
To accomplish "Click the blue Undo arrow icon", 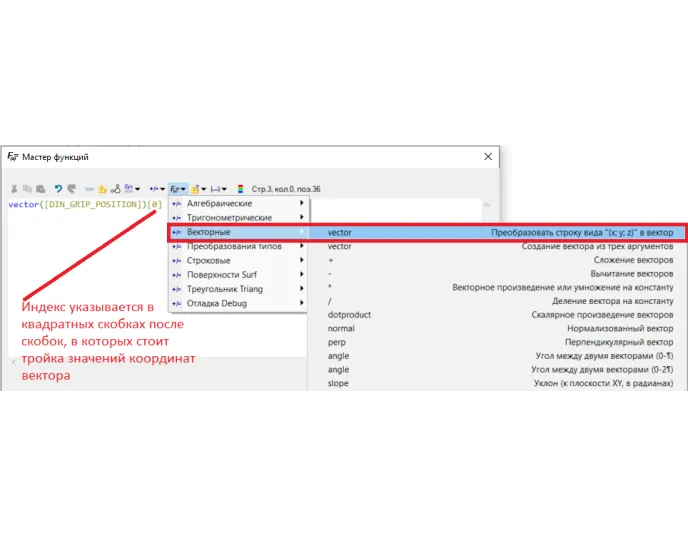I will tap(58, 189).
